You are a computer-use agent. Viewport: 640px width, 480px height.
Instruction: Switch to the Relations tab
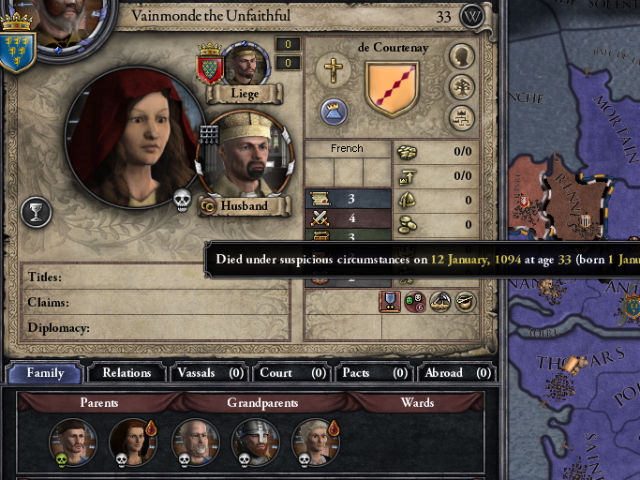pos(127,373)
